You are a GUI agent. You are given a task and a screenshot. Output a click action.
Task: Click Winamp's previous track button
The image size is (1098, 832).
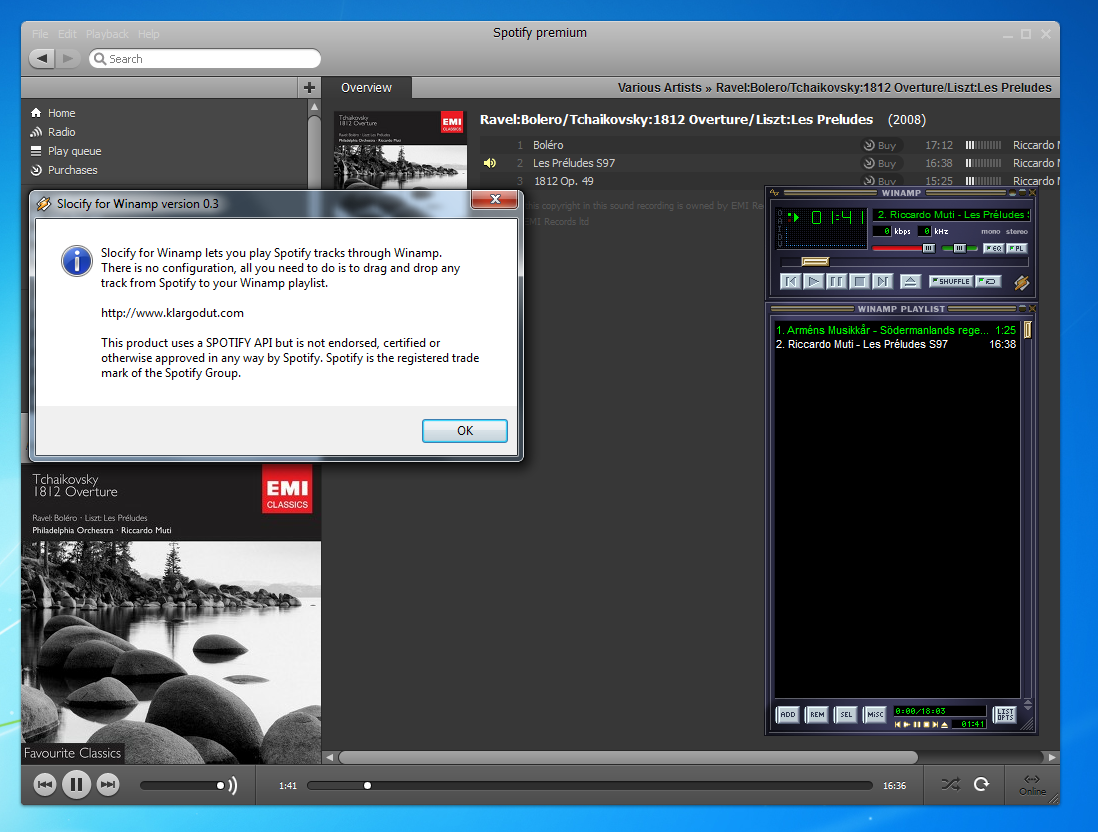[x=791, y=281]
